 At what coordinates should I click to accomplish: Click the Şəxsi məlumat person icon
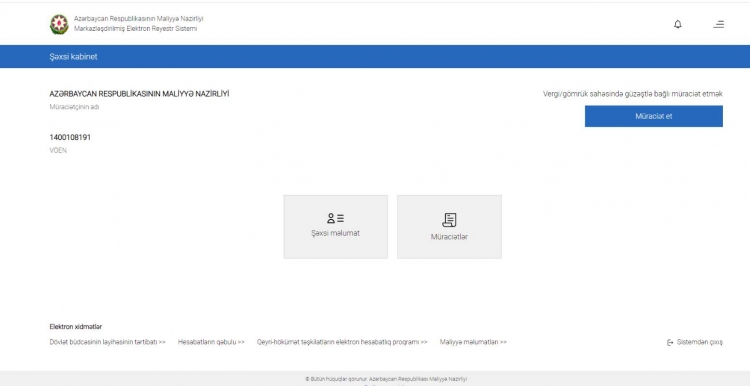[335, 219]
